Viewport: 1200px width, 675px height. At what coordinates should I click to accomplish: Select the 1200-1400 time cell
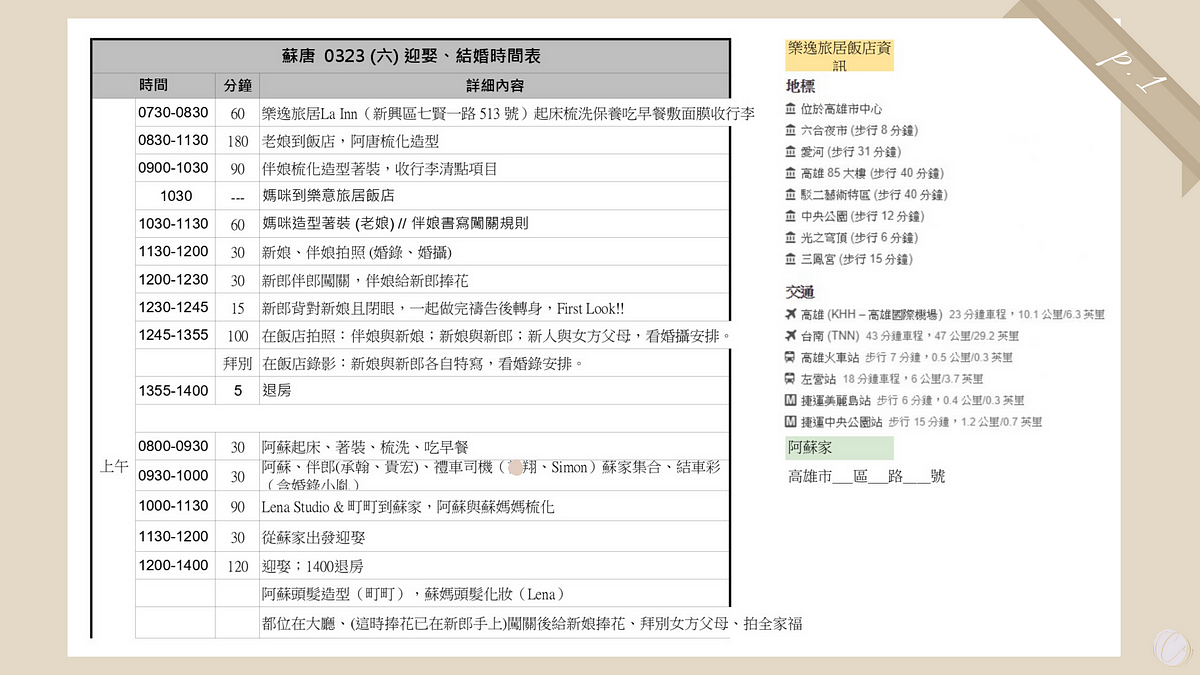click(175, 565)
